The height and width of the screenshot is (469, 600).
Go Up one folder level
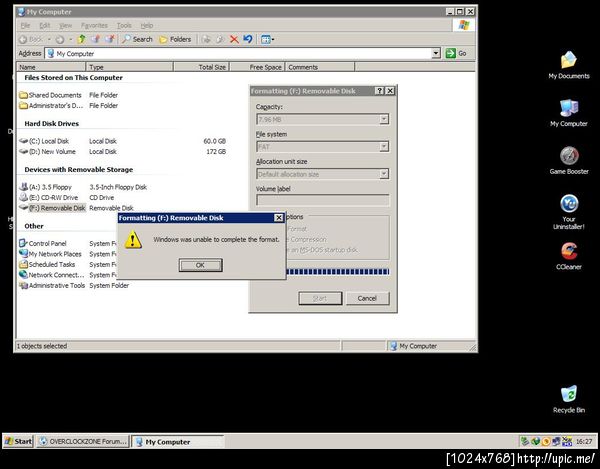[x=81, y=39]
